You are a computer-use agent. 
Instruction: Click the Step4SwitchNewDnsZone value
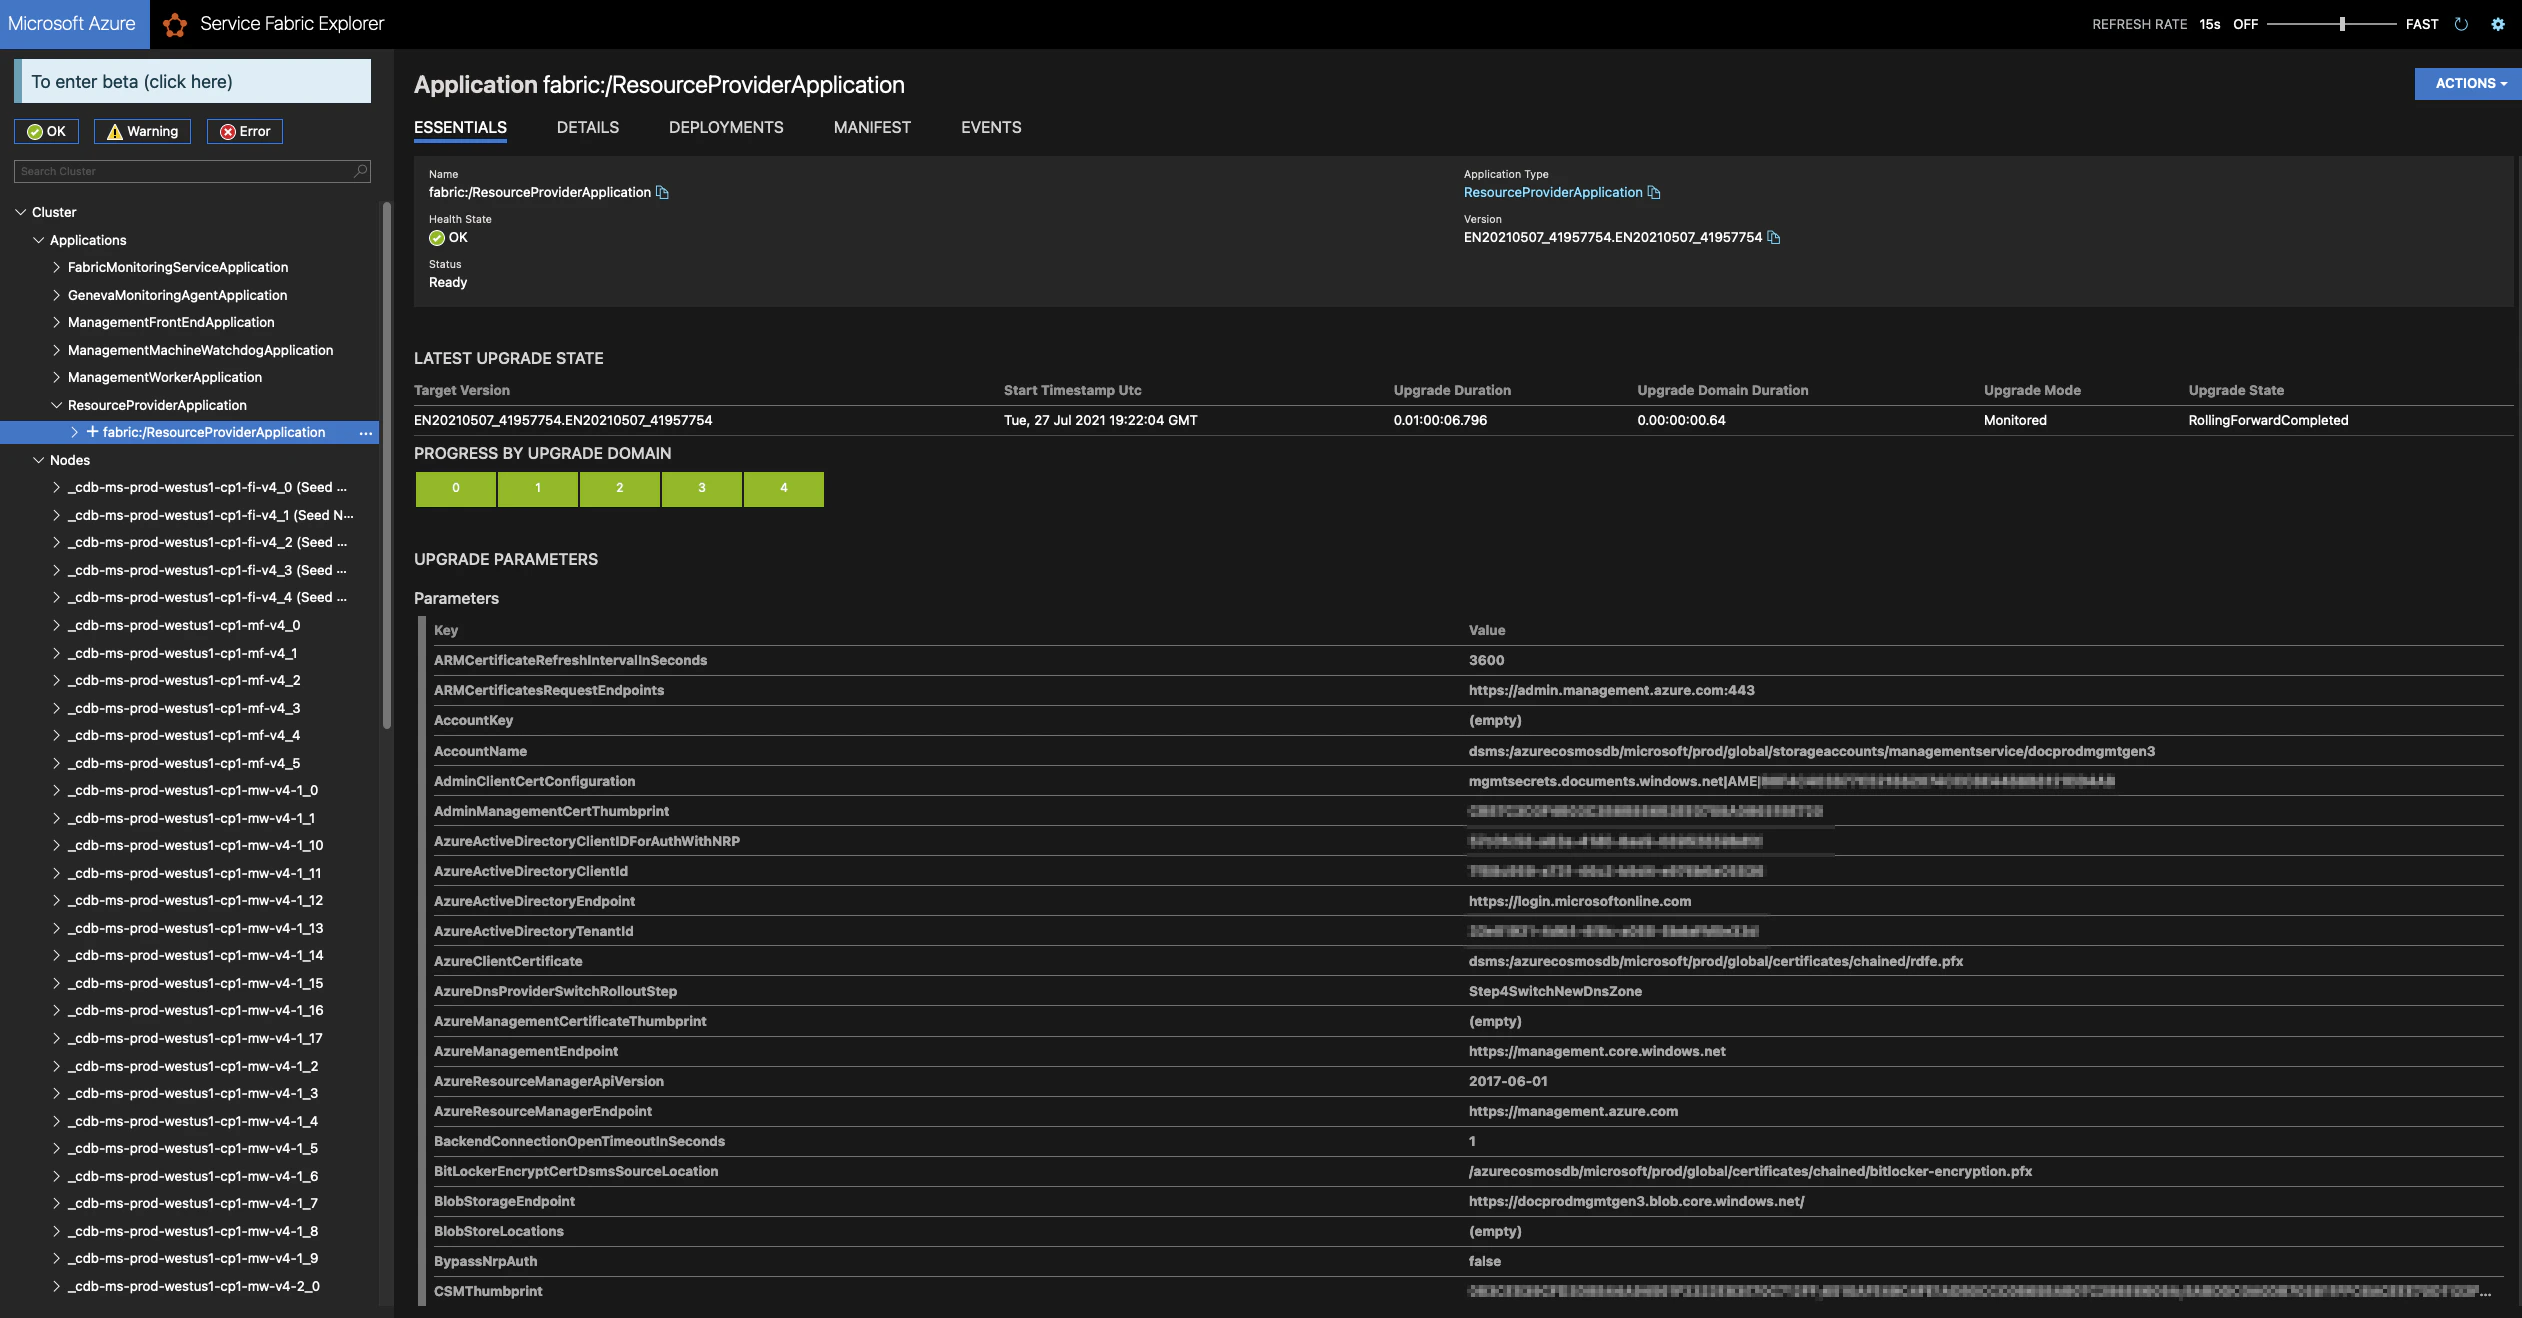(x=1555, y=991)
